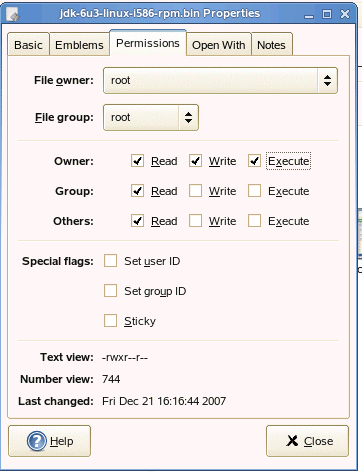Image resolution: width=362 pixels, height=472 pixels.
Task: Open the File owner dropdown
Action: [220, 80]
